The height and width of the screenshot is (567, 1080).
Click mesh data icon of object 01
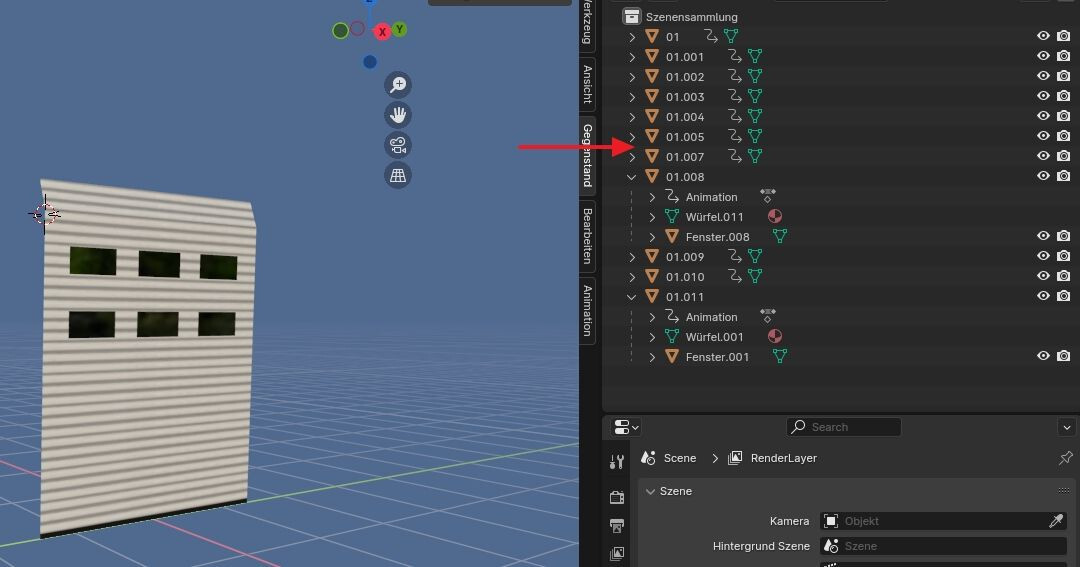[x=731, y=36]
